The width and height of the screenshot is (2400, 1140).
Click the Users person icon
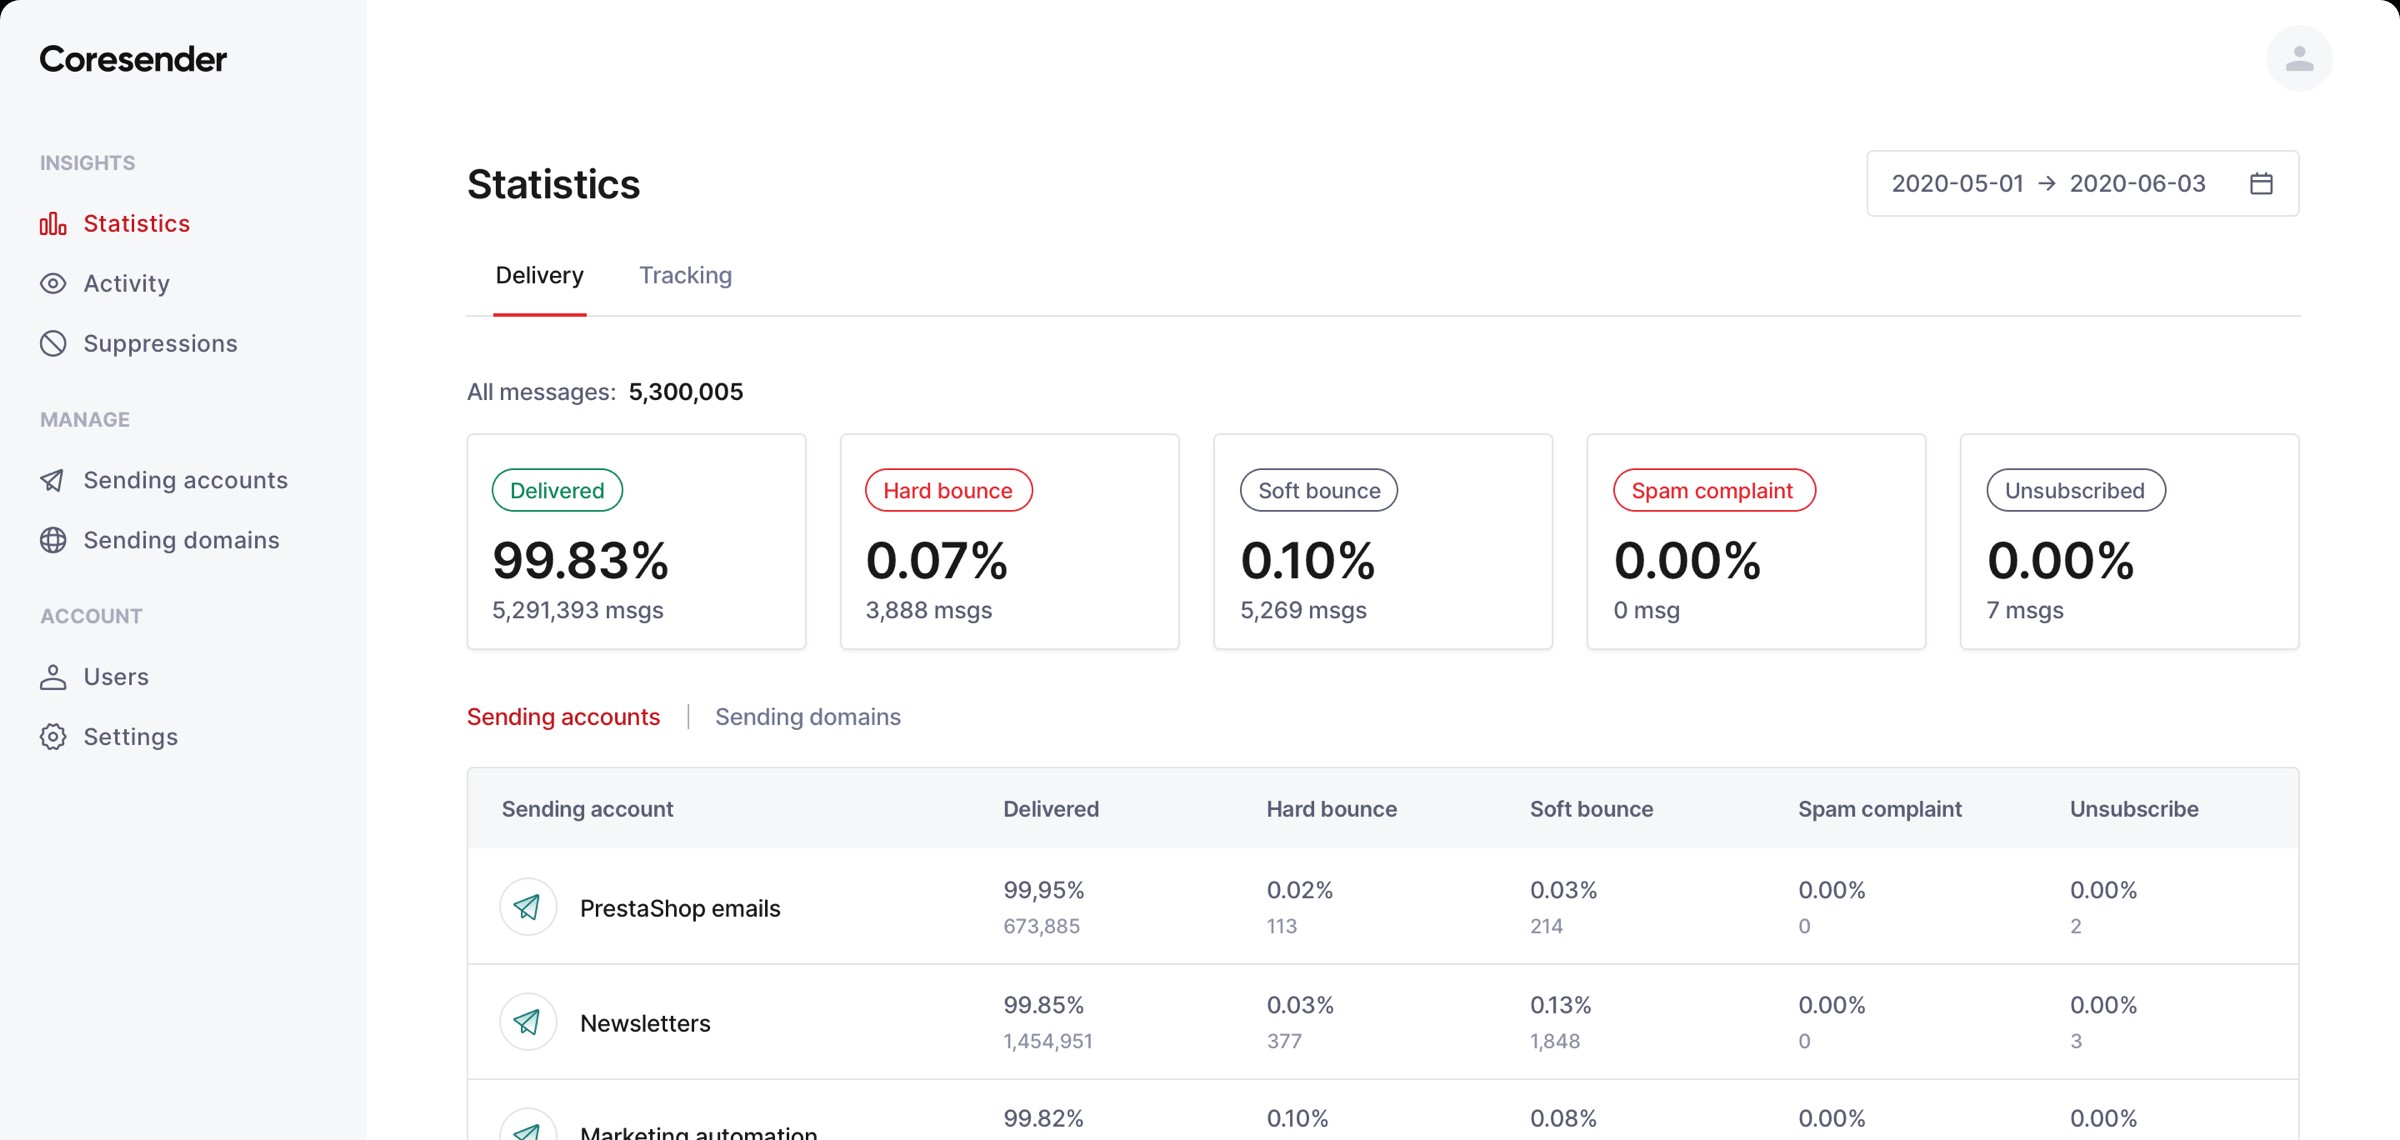[53, 677]
